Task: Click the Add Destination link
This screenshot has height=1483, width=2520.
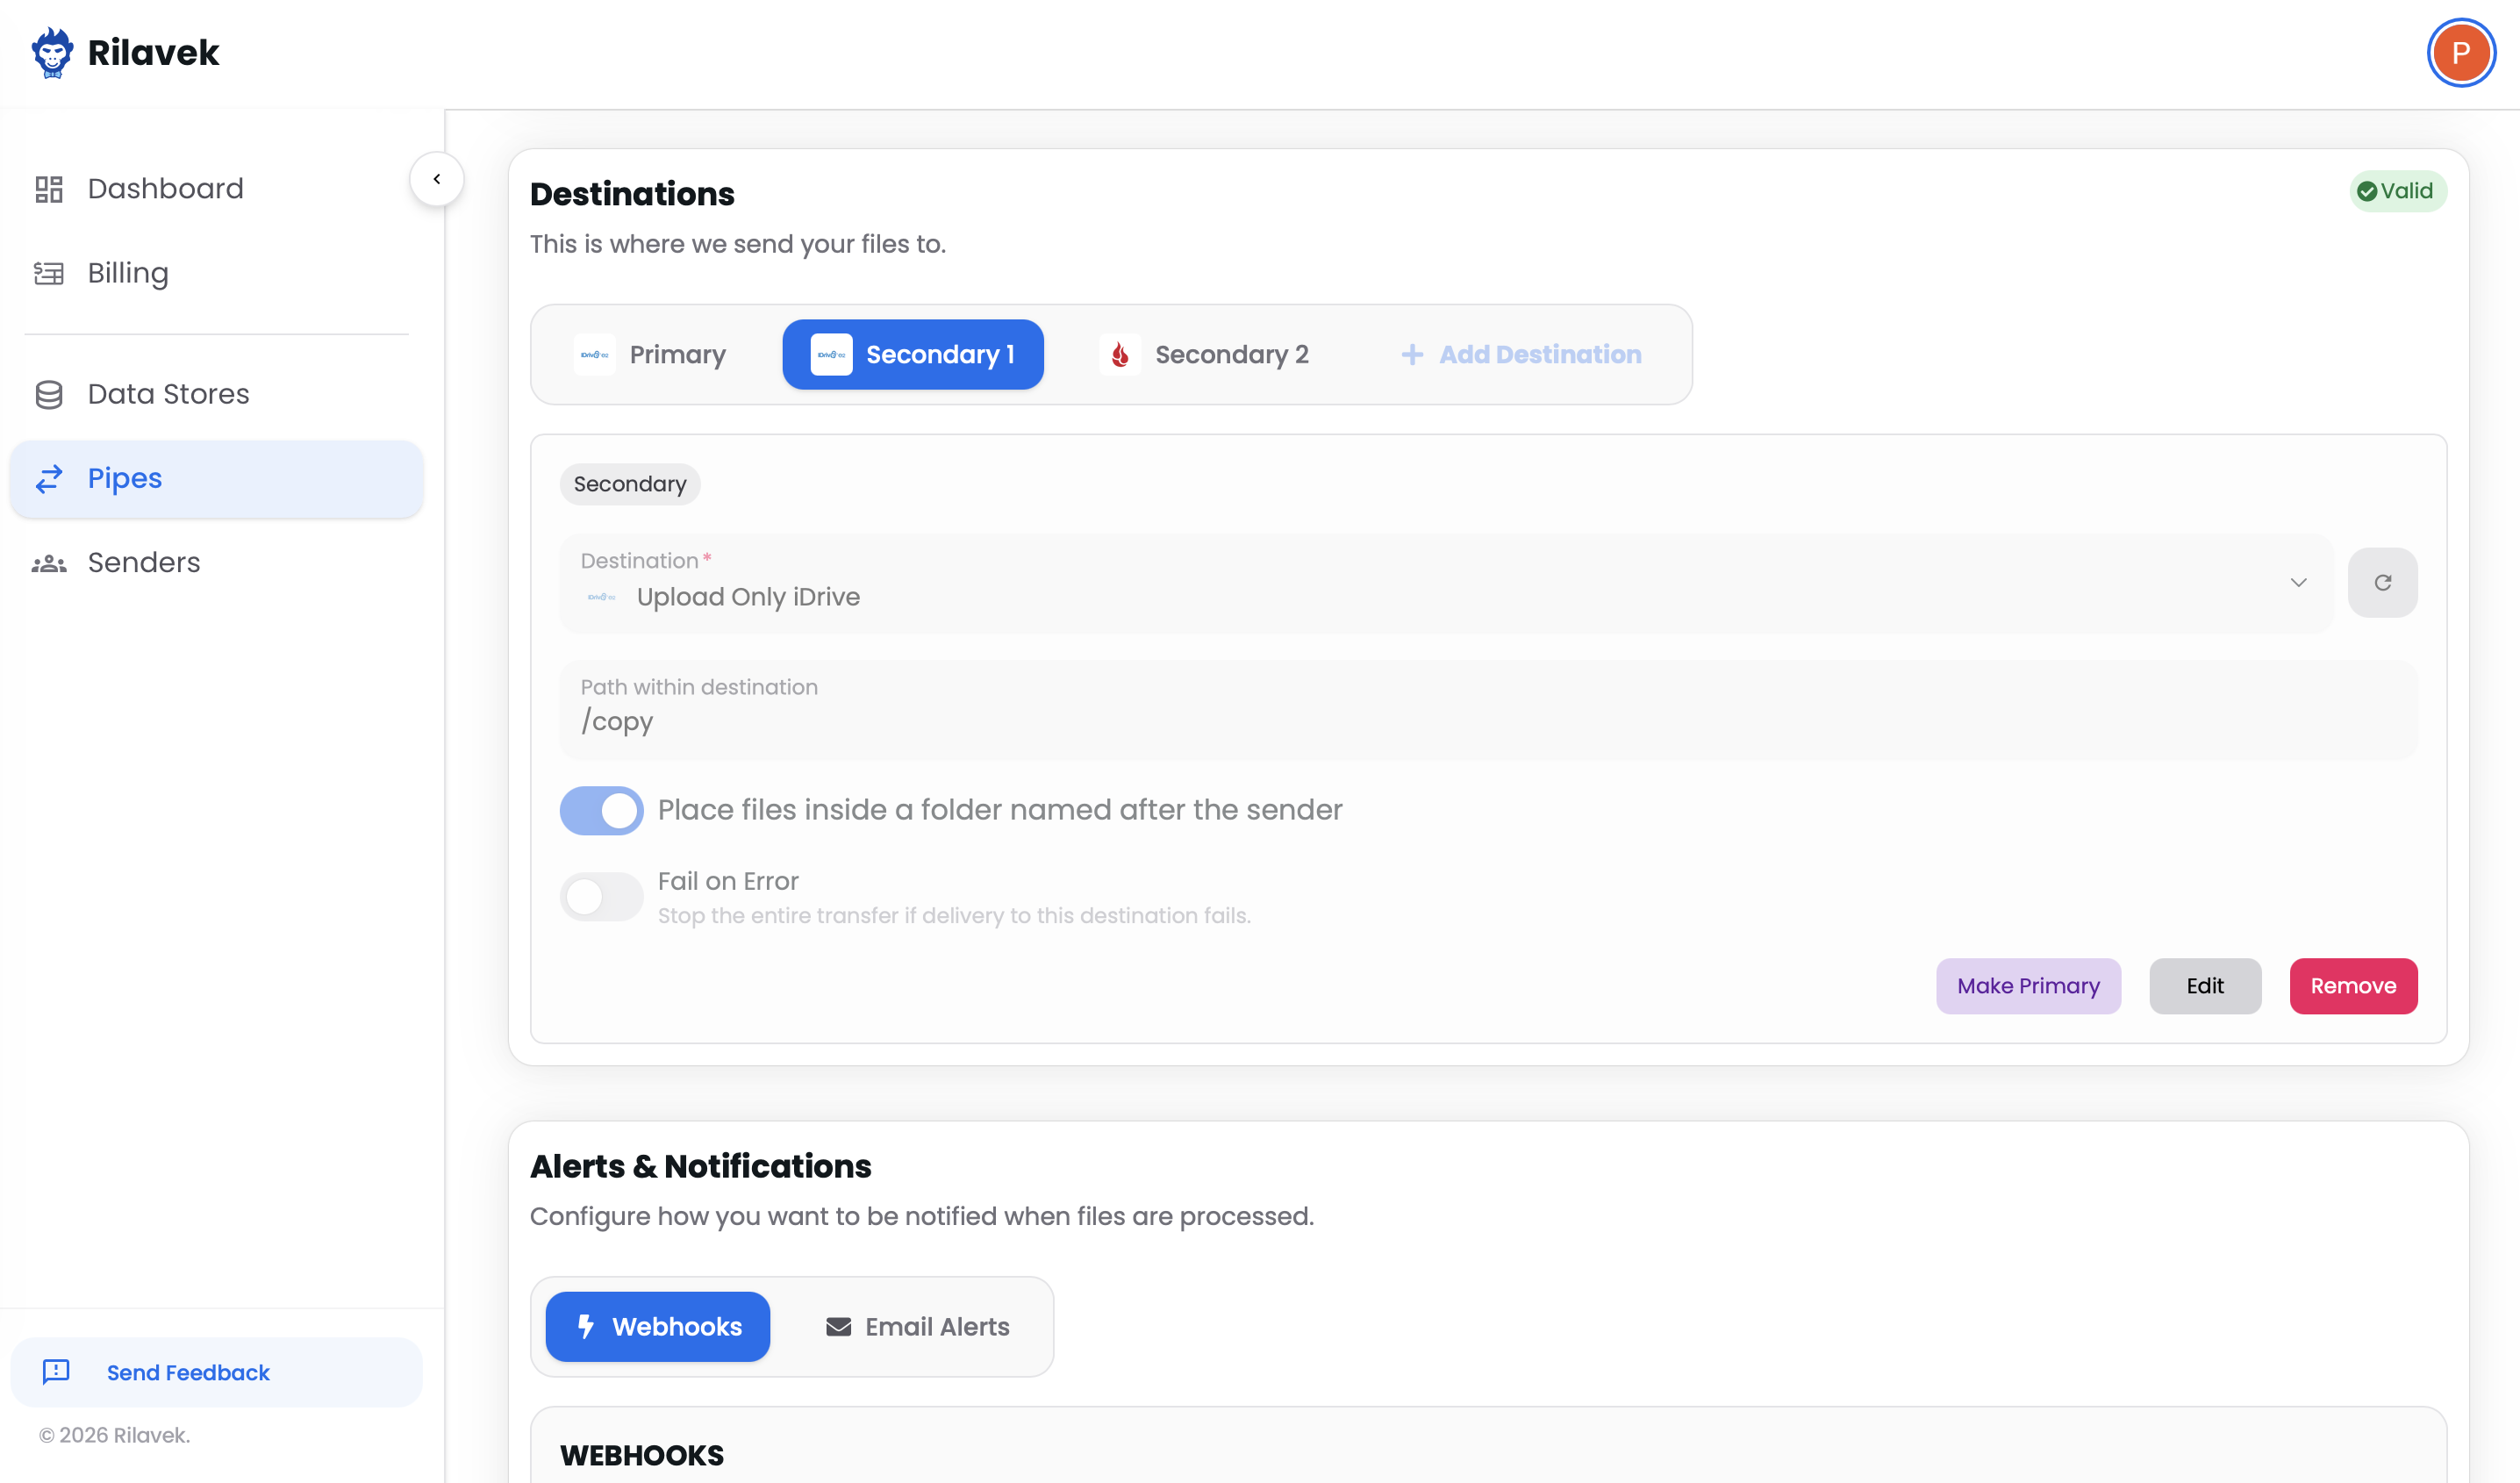Action: (1521, 354)
